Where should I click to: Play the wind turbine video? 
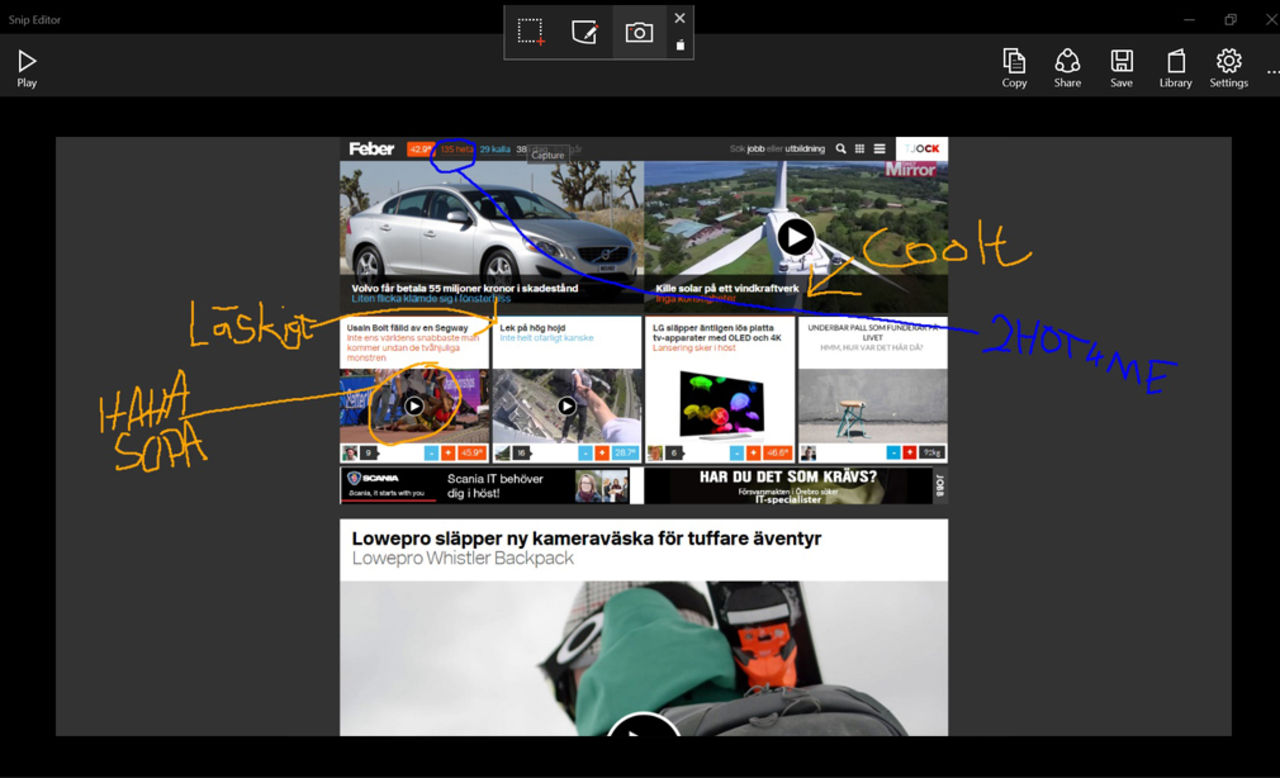click(796, 237)
